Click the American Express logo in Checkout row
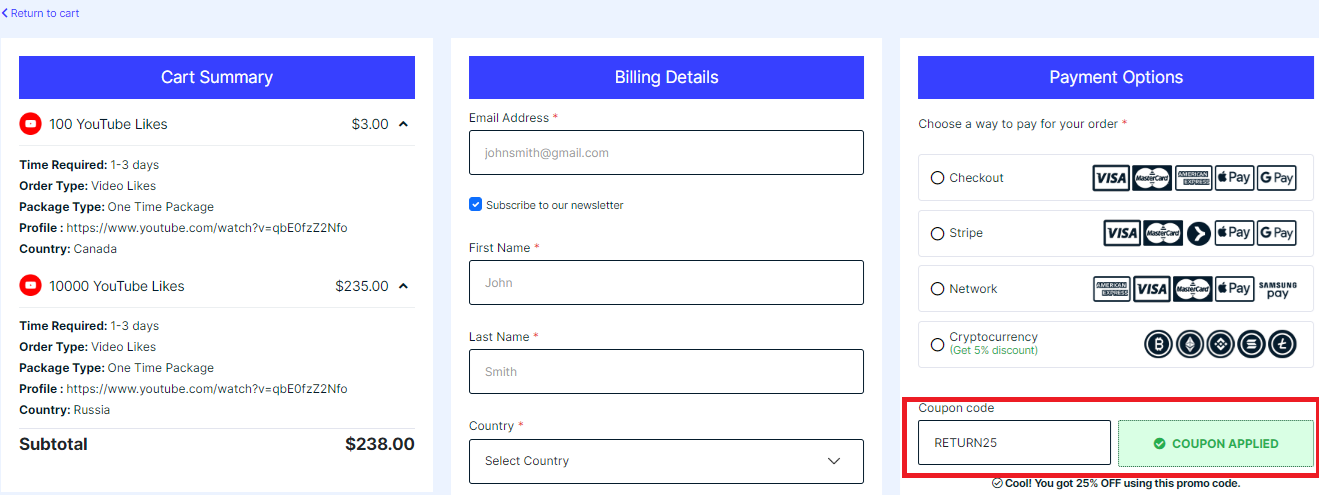This screenshot has height=495, width=1319. point(1193,178)
